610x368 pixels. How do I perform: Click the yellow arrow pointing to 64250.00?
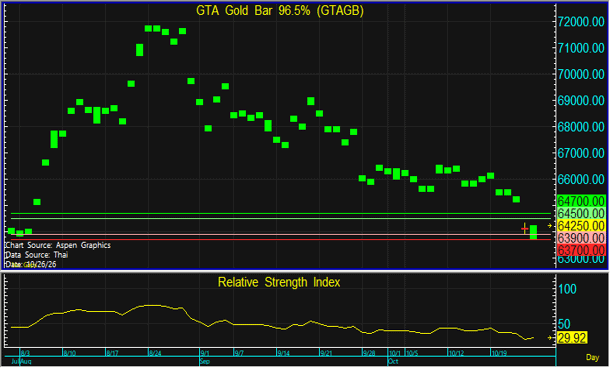(x=550, y=226)
